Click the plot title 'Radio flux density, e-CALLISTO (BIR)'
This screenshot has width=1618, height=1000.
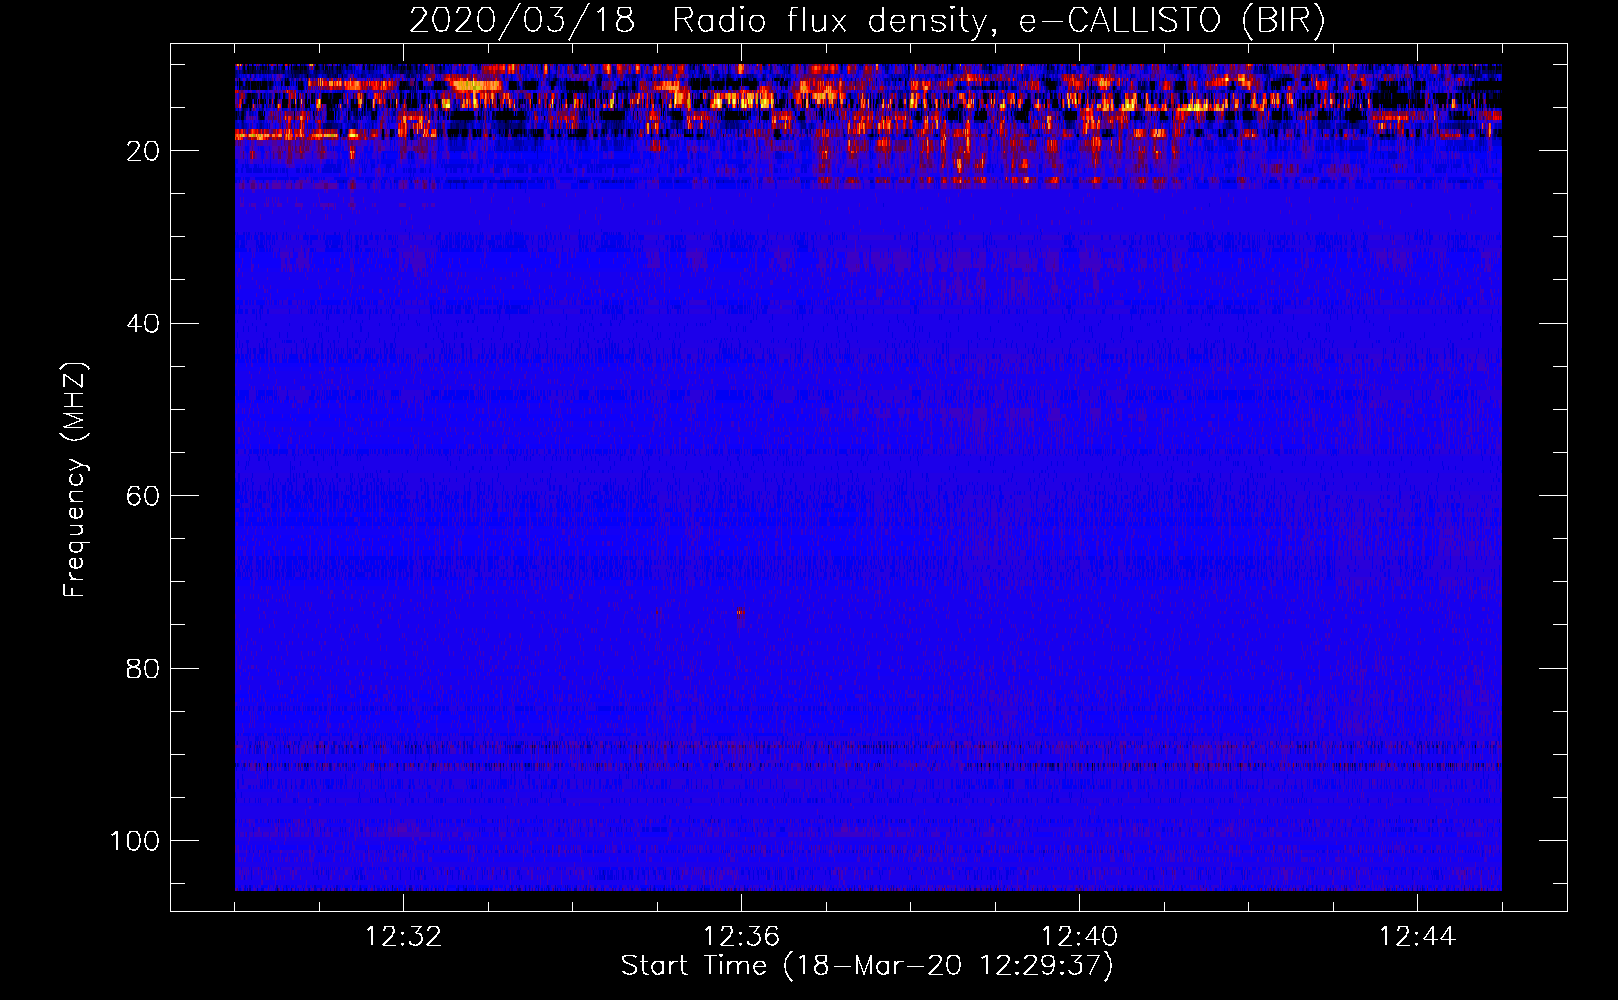click(x=999, y=21)
